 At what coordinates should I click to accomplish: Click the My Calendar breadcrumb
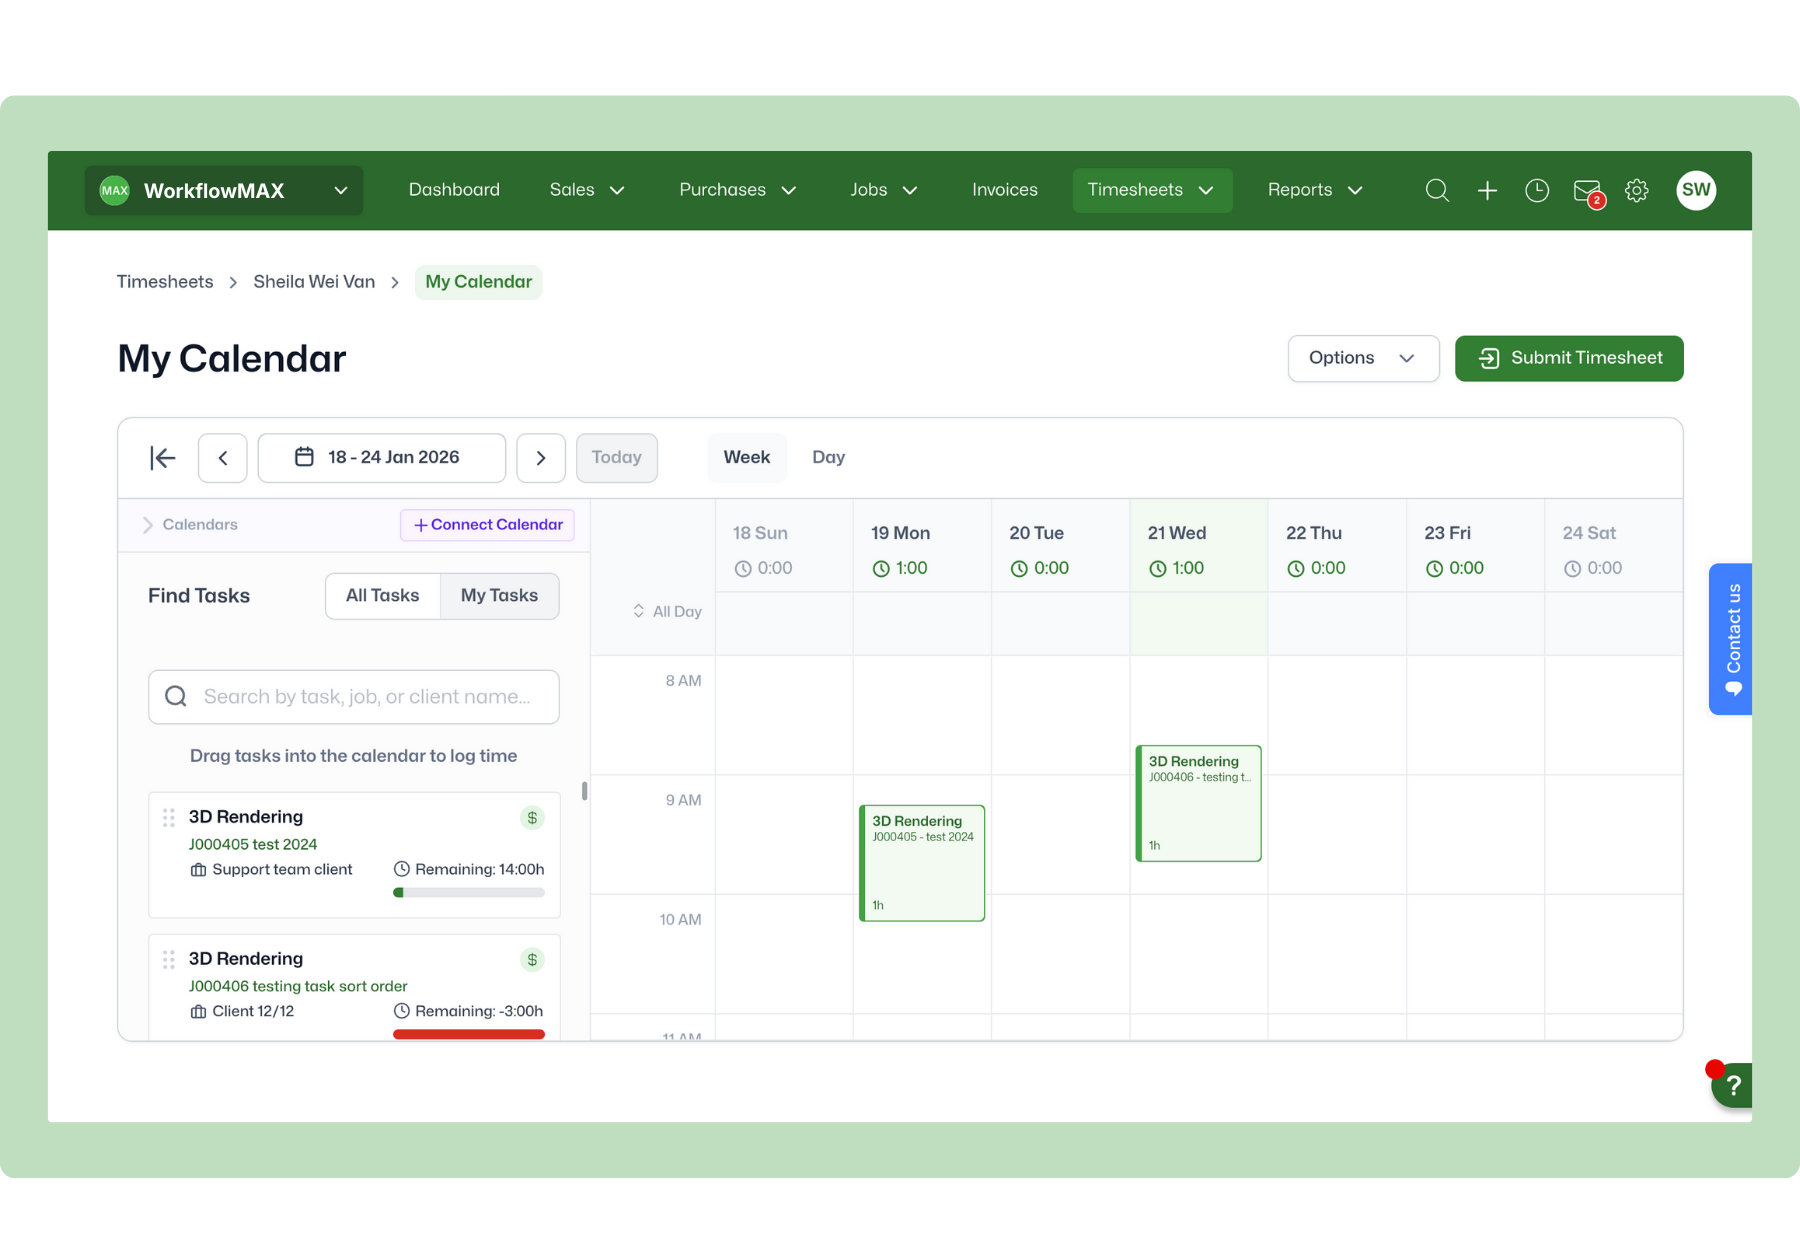(x=479, y=282)
